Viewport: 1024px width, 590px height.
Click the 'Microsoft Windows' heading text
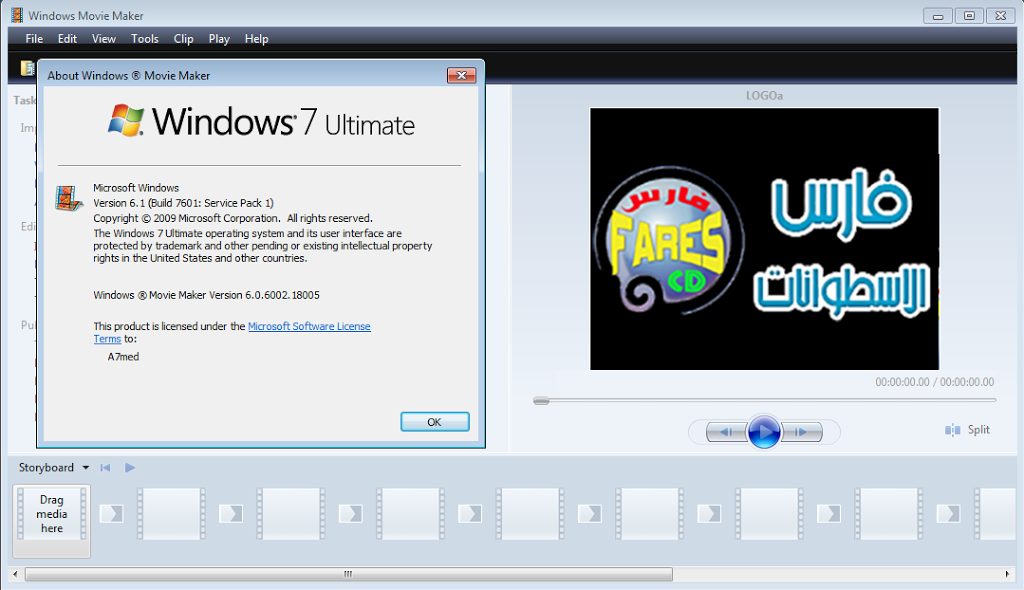click(x=136, y=188)
